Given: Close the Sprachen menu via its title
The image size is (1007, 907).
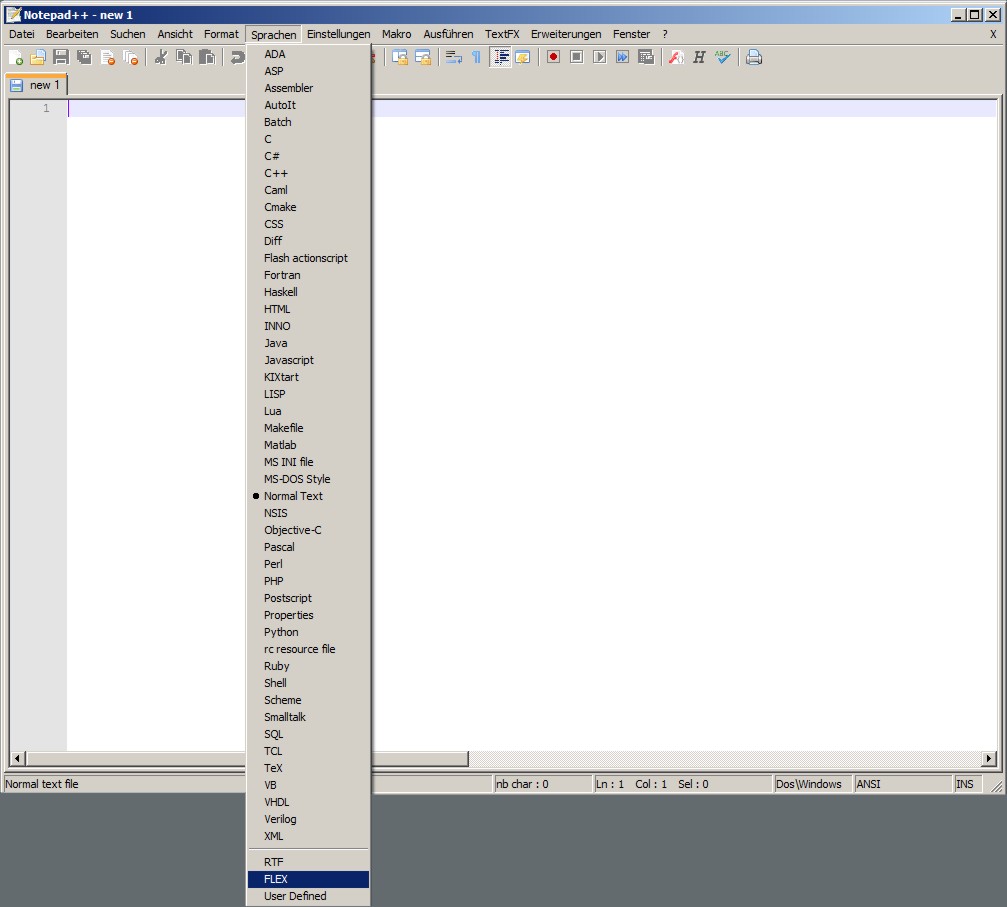Looking at the screenshot, I should click(x=274, y=35).
